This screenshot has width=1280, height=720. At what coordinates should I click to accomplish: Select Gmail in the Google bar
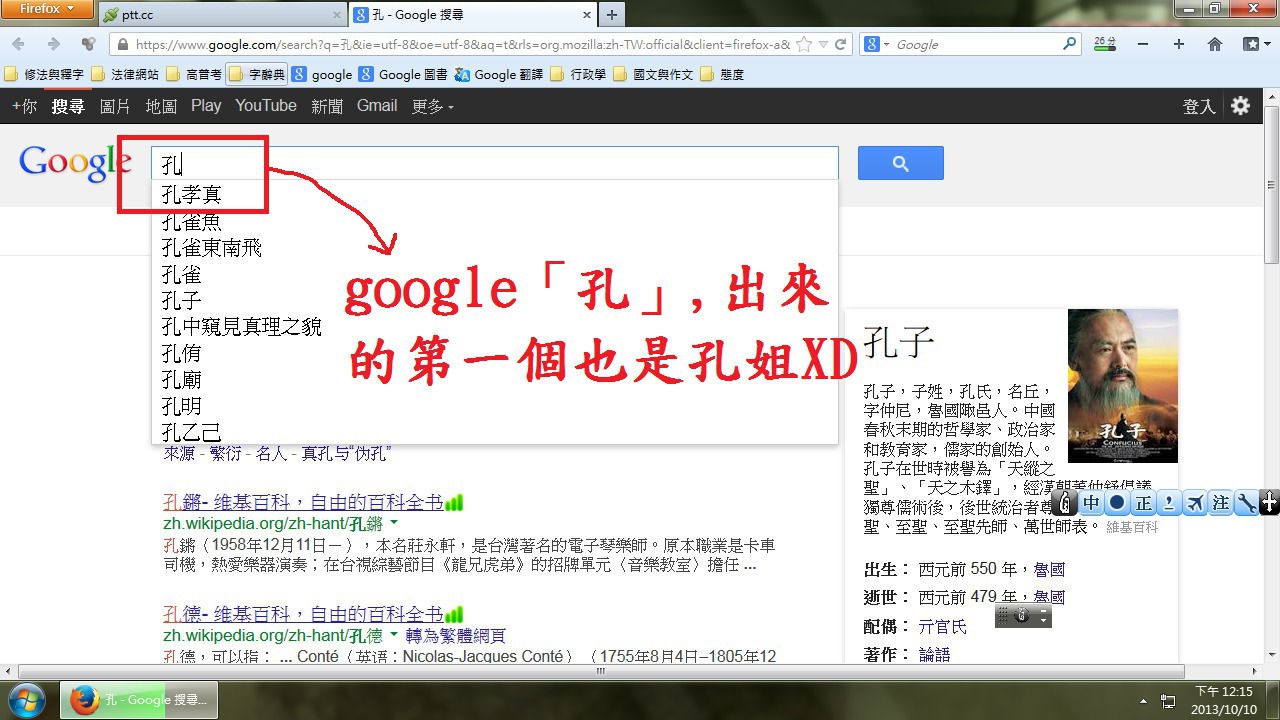[377, 106]
